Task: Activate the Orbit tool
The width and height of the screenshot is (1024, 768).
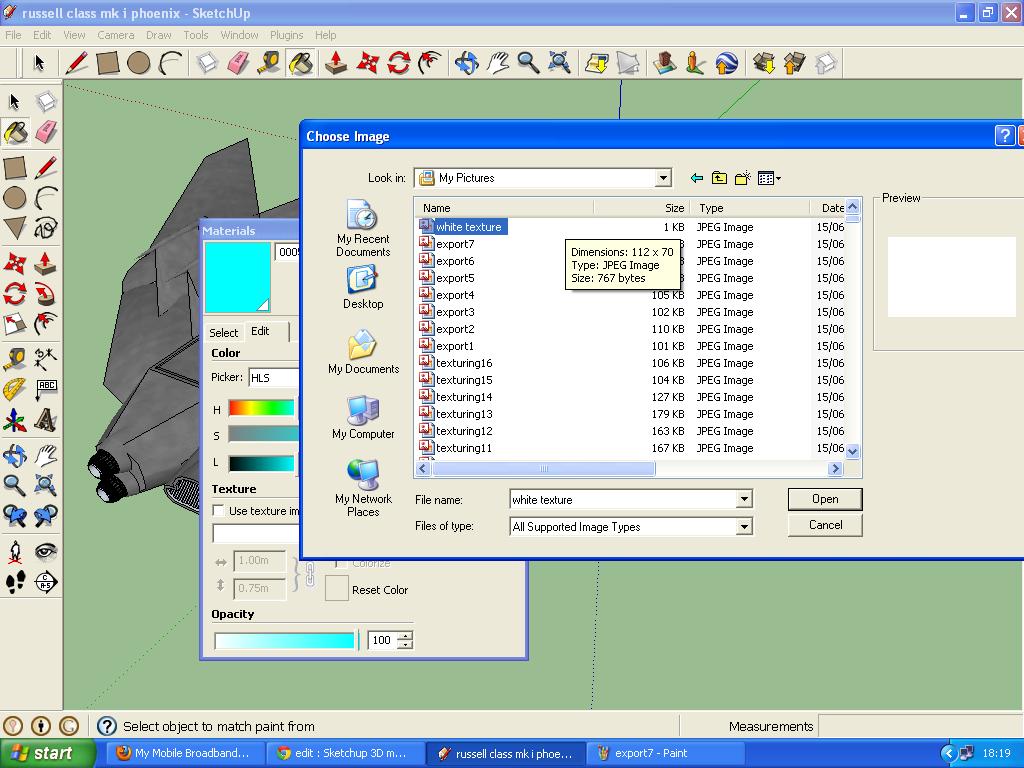Action: click(x=15, y=455)
